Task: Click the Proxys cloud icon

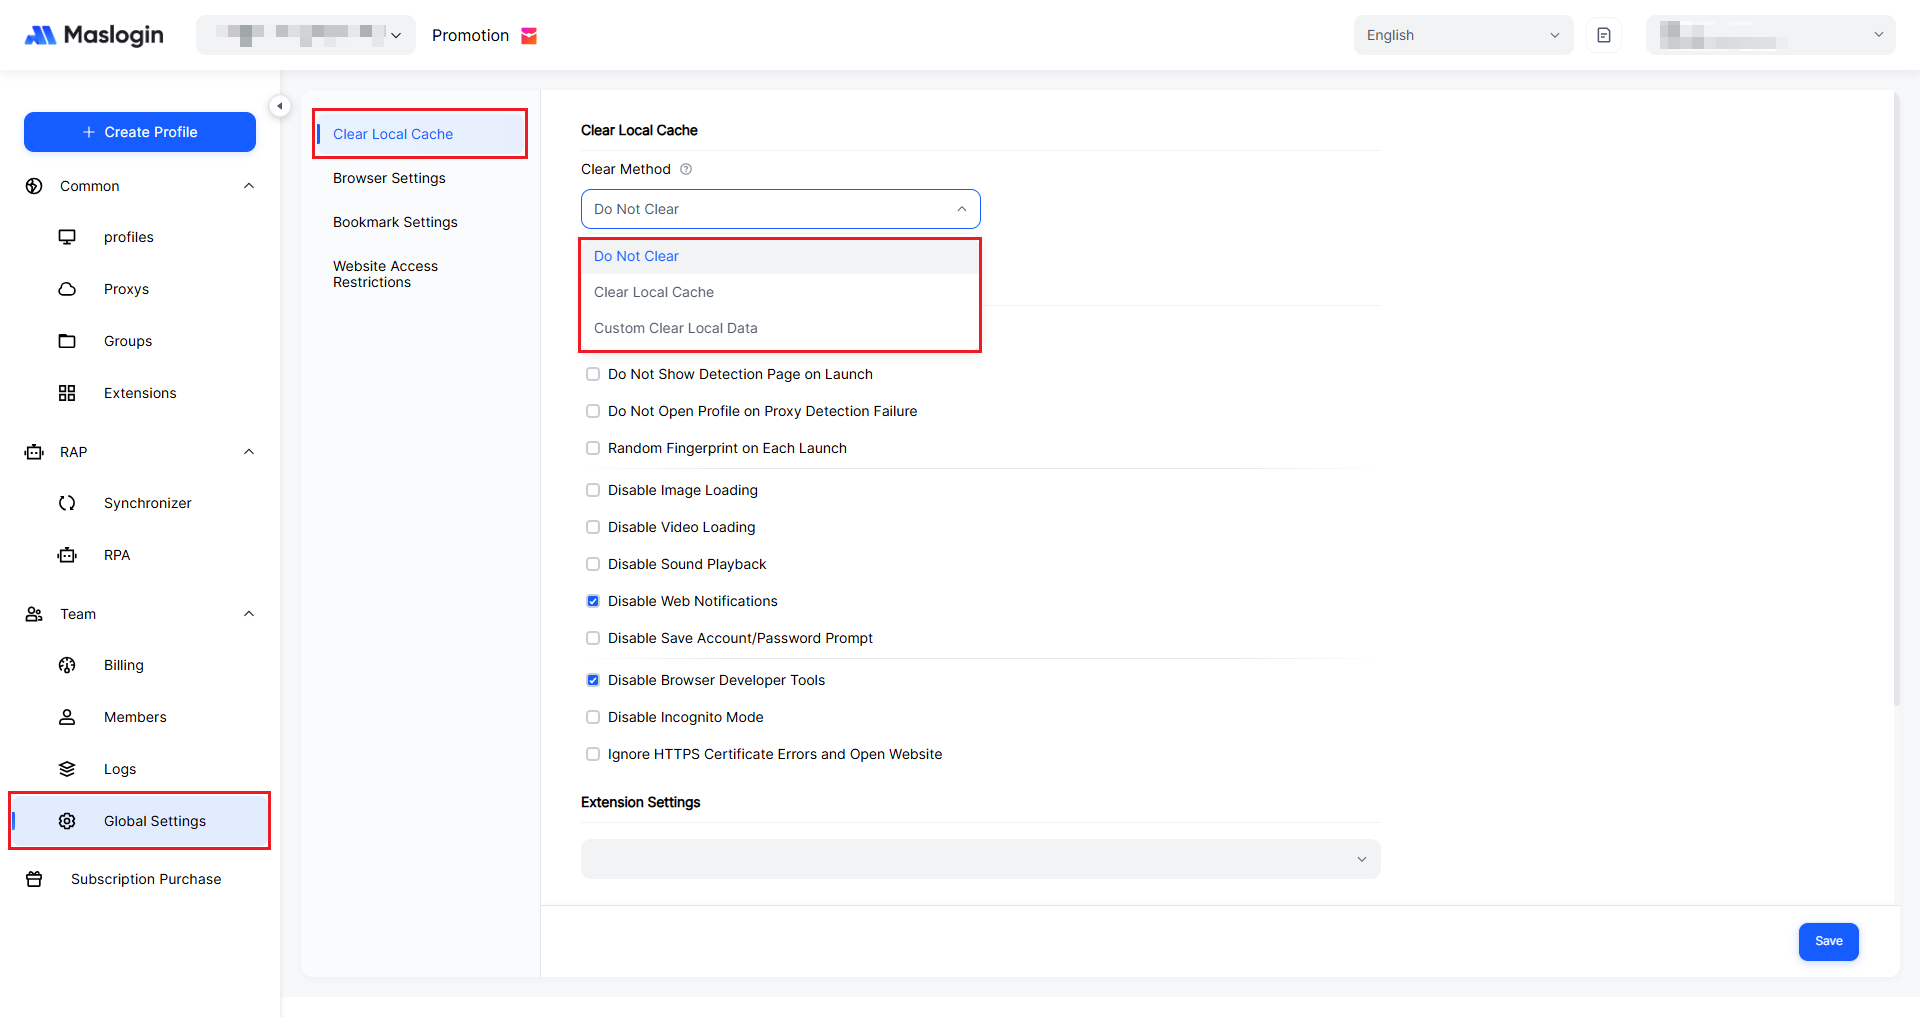Action: click(x=67, y=289)
